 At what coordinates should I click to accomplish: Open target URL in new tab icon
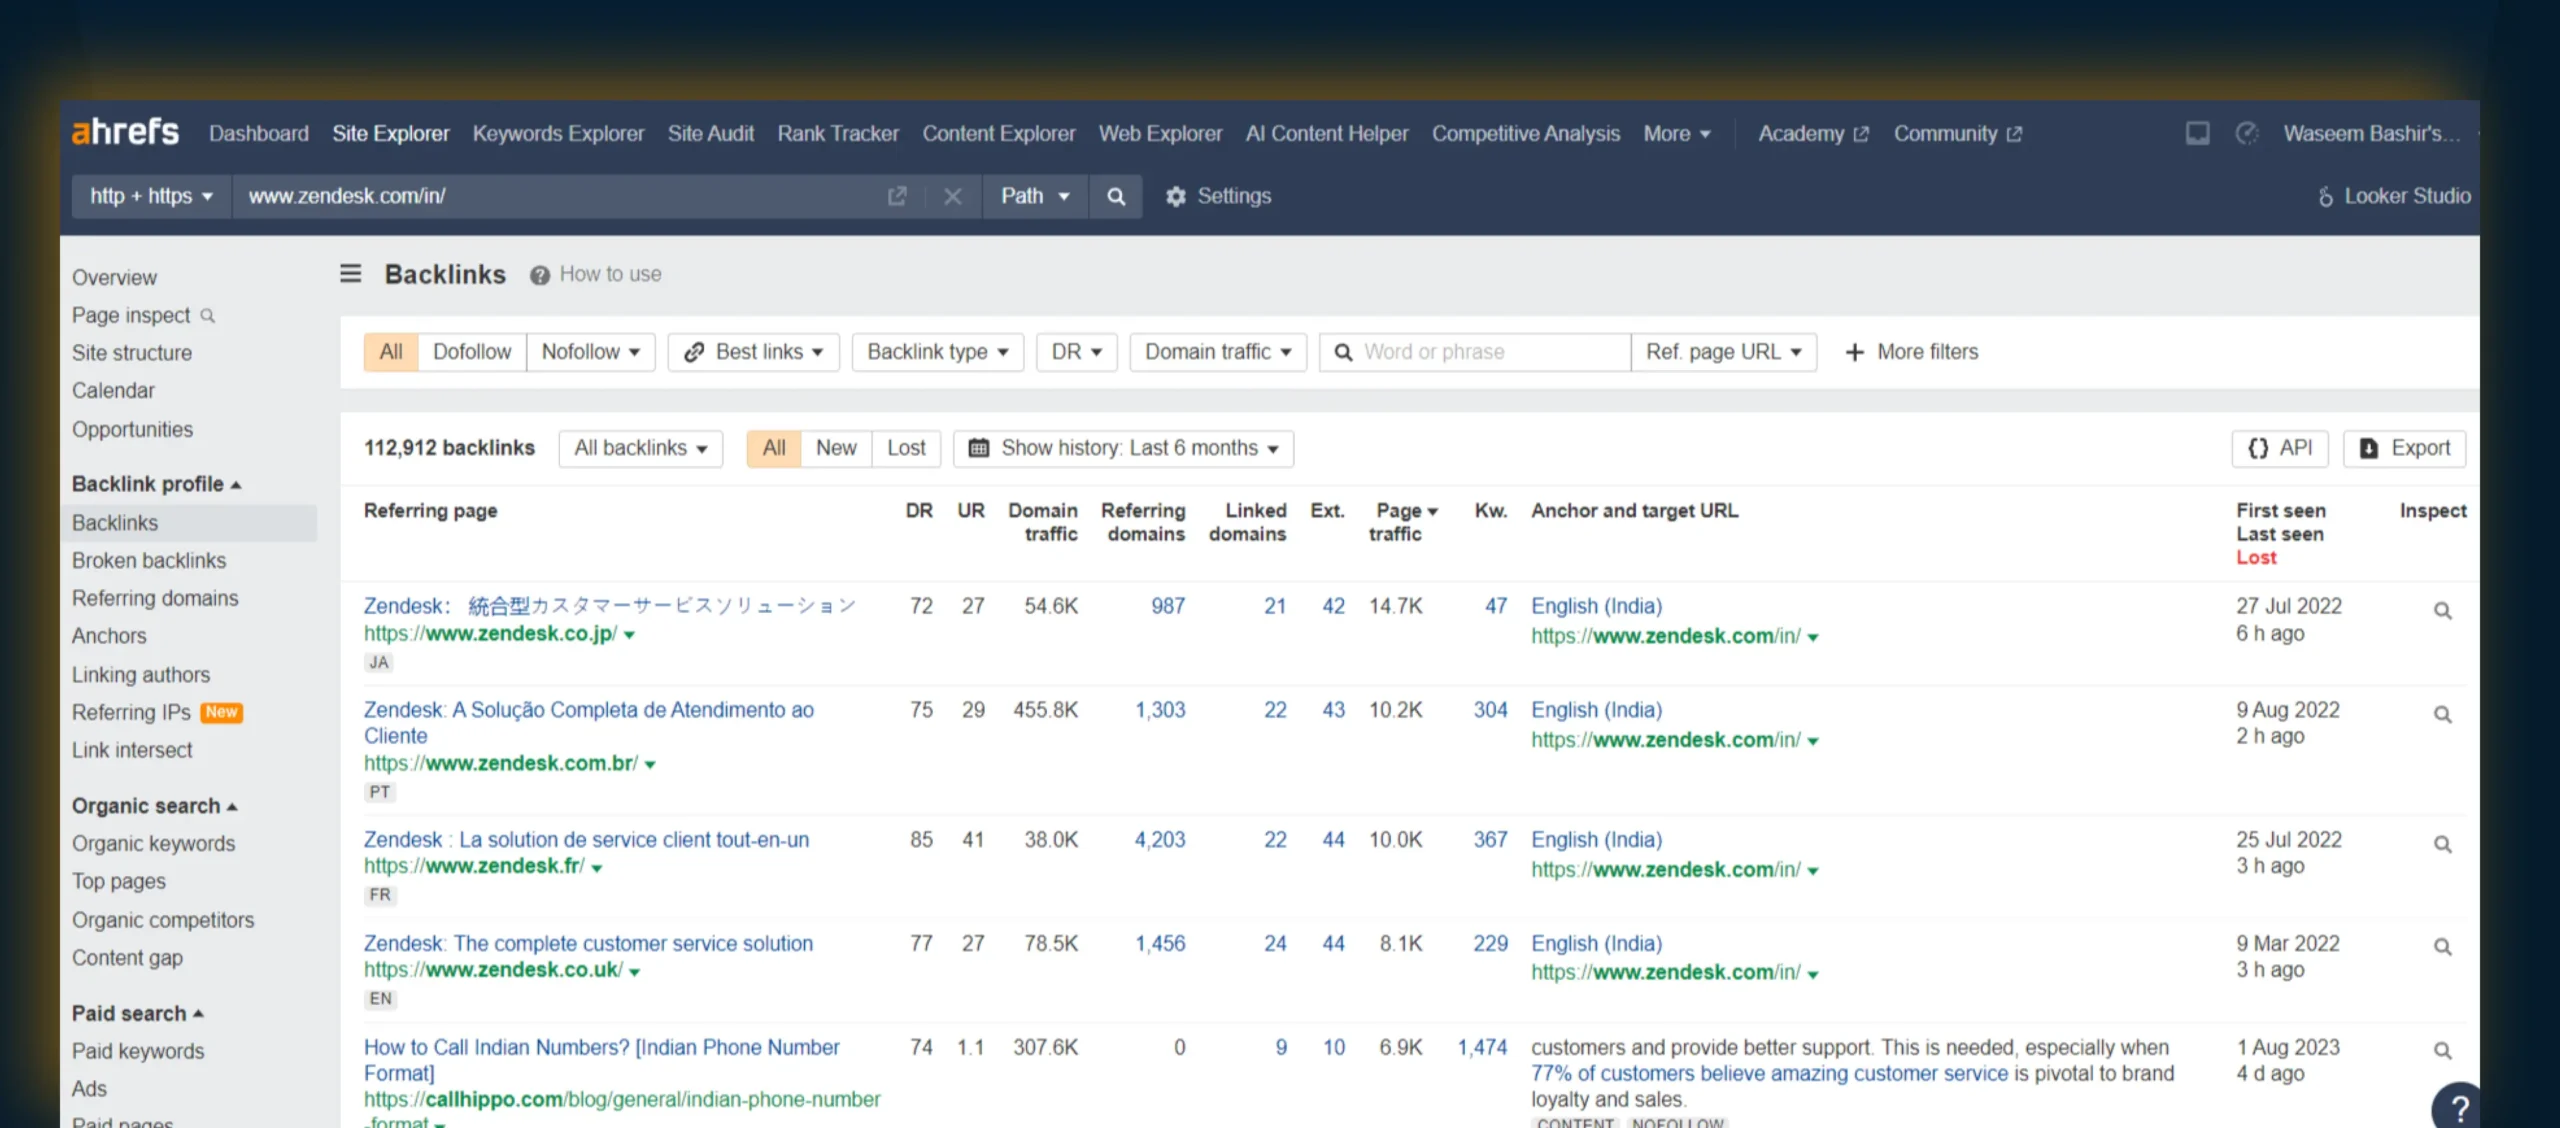click(897, 196)
